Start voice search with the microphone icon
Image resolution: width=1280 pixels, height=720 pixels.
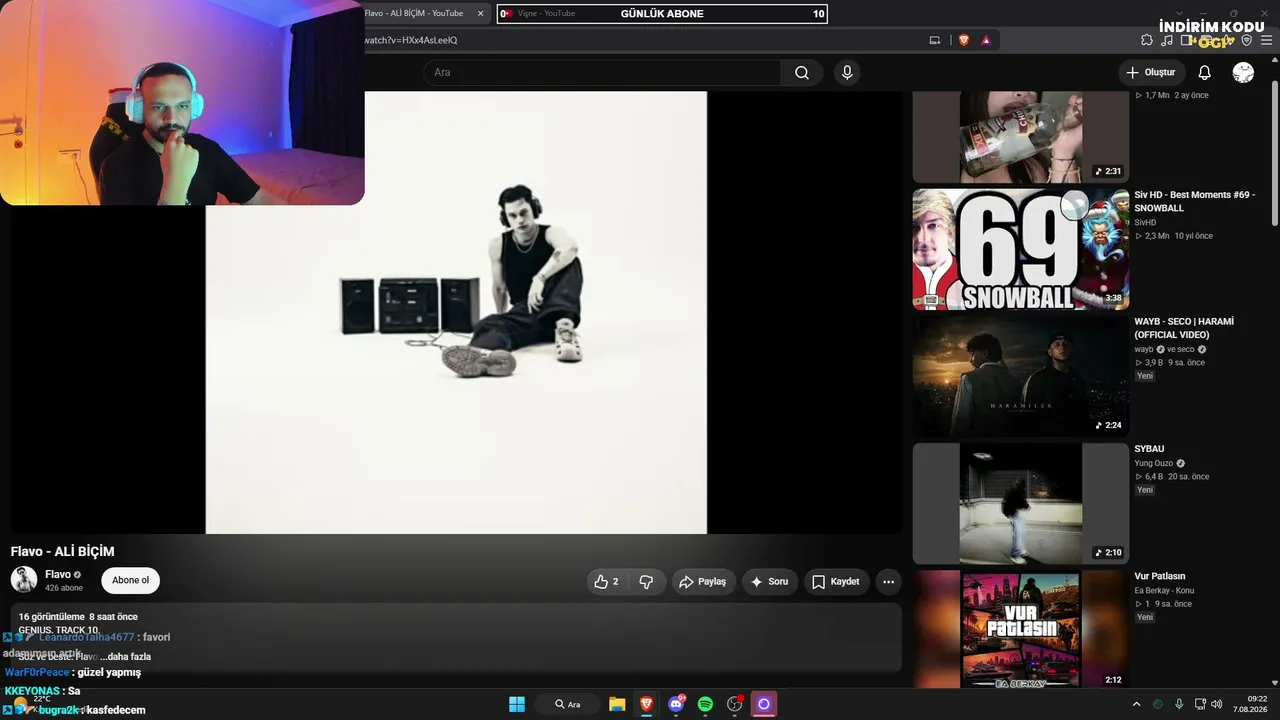[847, 73]
